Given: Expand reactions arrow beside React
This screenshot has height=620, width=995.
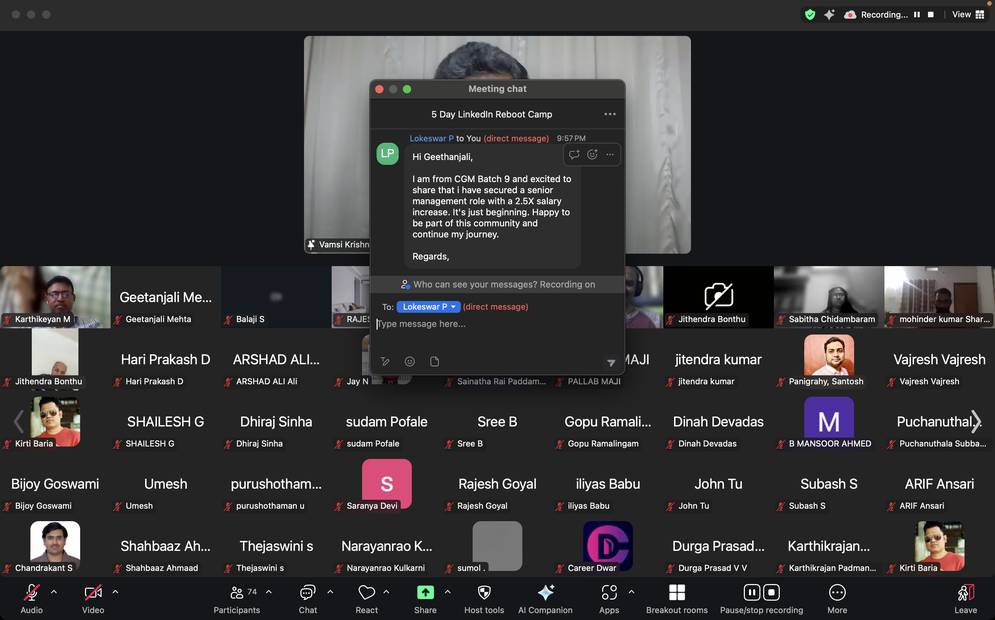Looking at the screenshot, I should [386, 591].
